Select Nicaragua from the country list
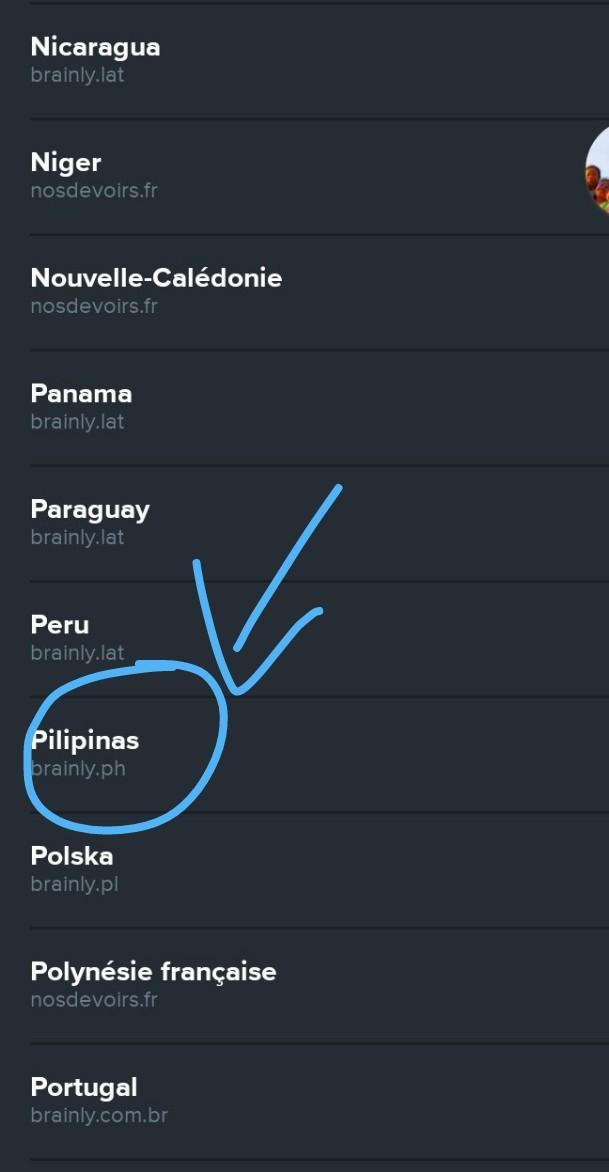 click(95, 47)
